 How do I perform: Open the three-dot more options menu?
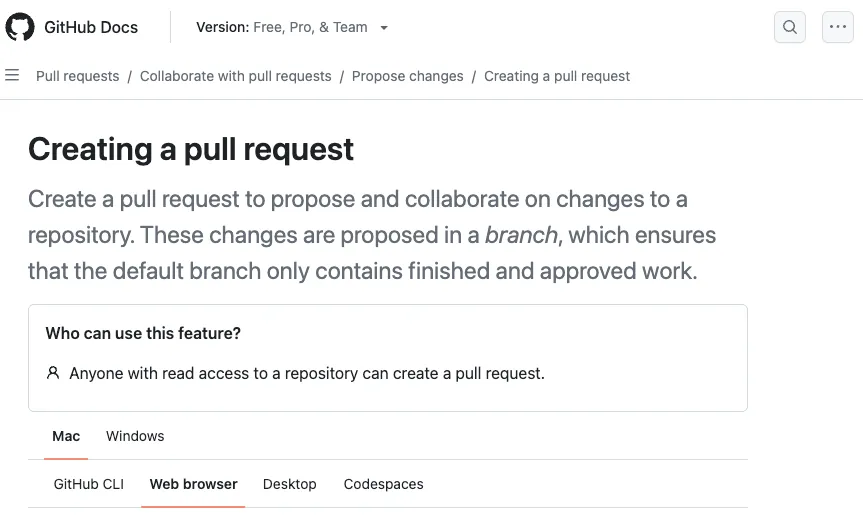click(838, 27)
